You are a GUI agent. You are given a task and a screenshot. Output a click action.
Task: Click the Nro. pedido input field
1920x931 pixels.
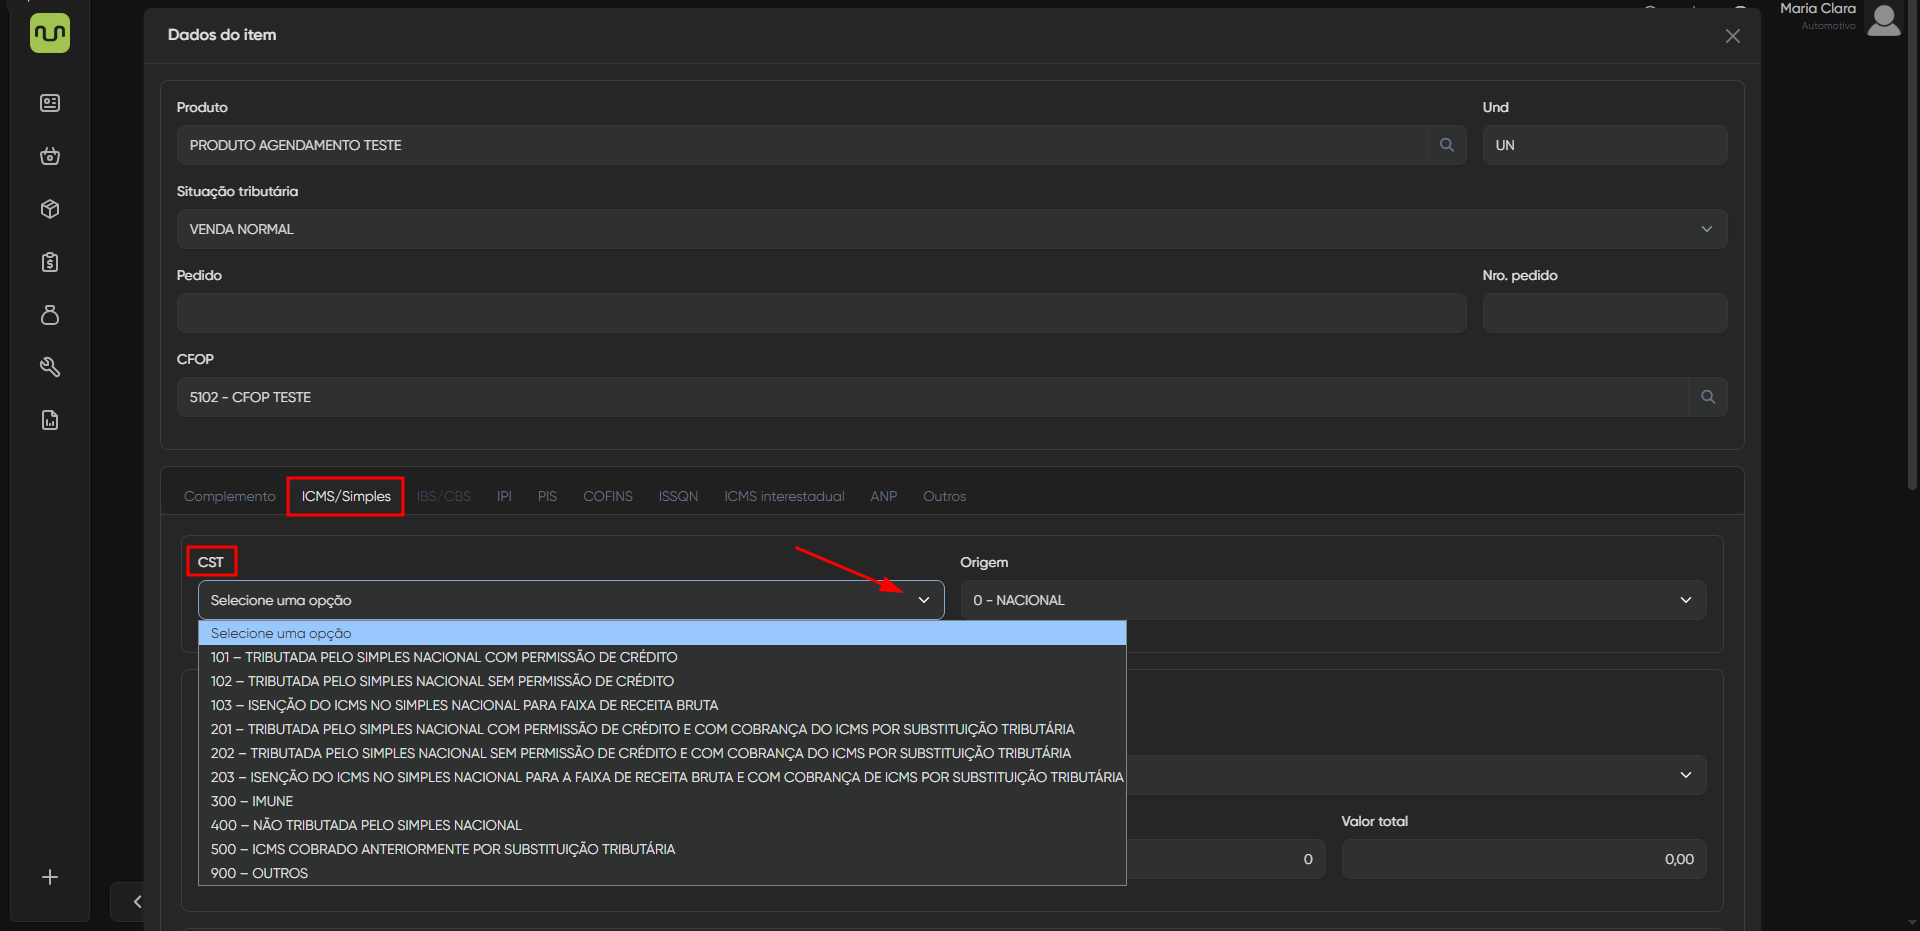[1604, 313]
